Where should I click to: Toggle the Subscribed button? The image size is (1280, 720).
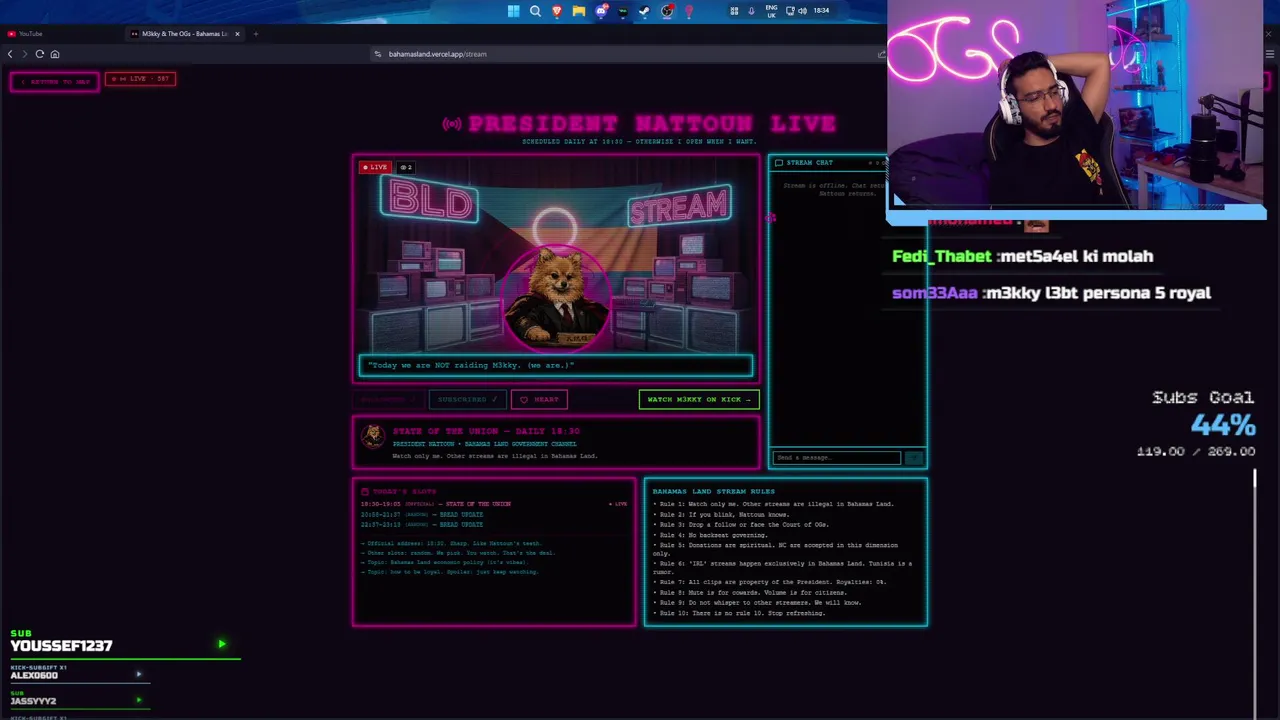tap(467, 400)
